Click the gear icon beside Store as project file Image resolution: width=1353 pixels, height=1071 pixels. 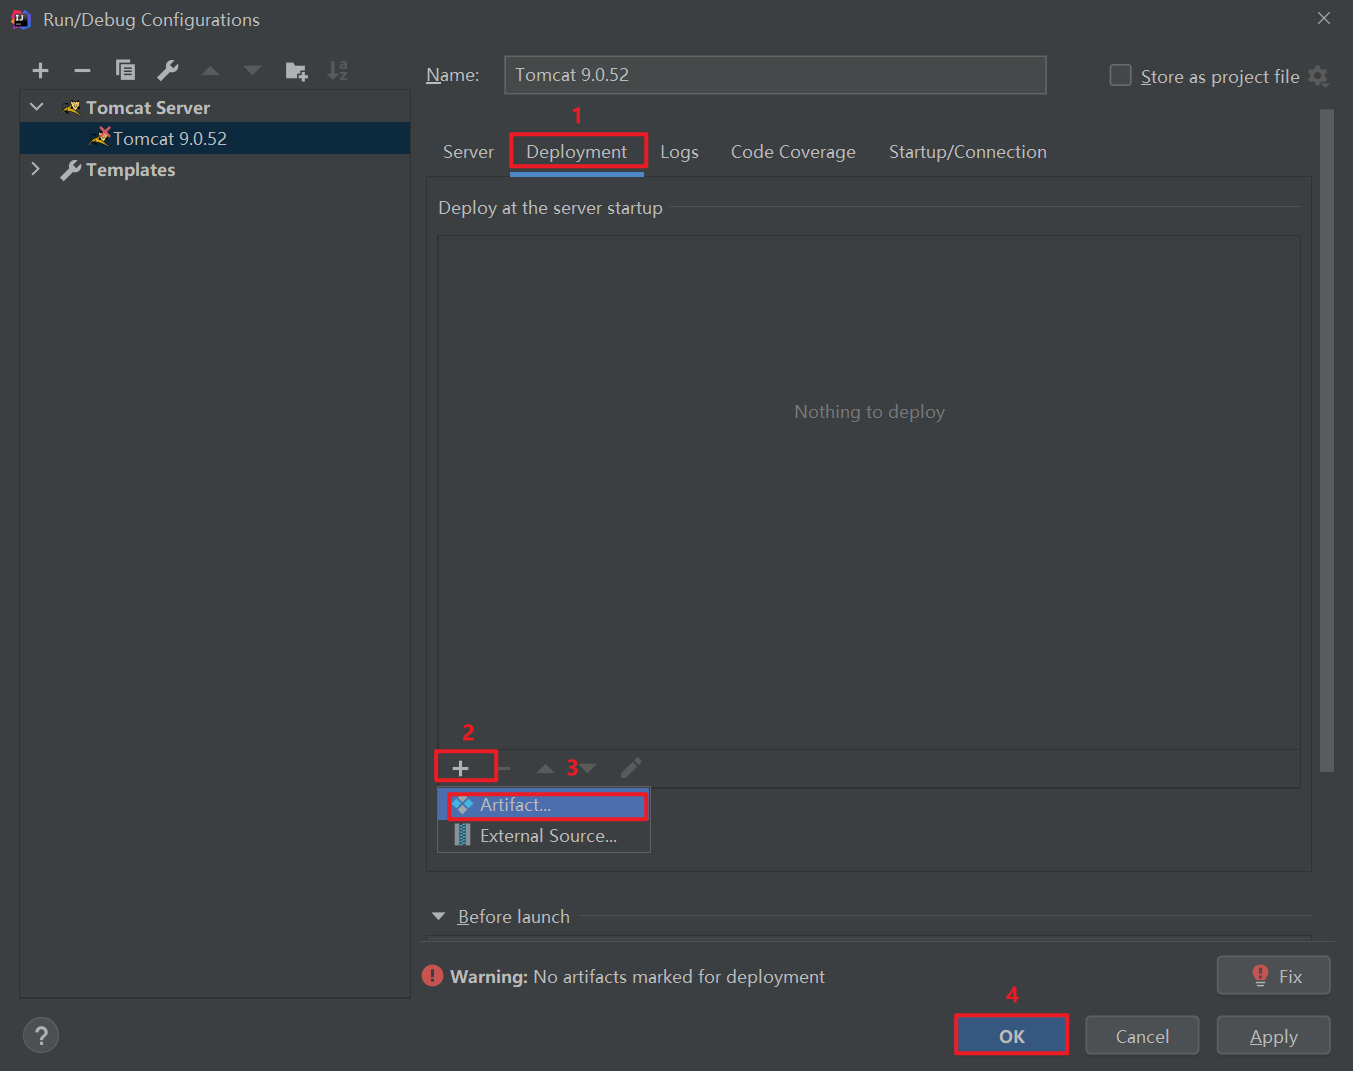pos(1319,76)
